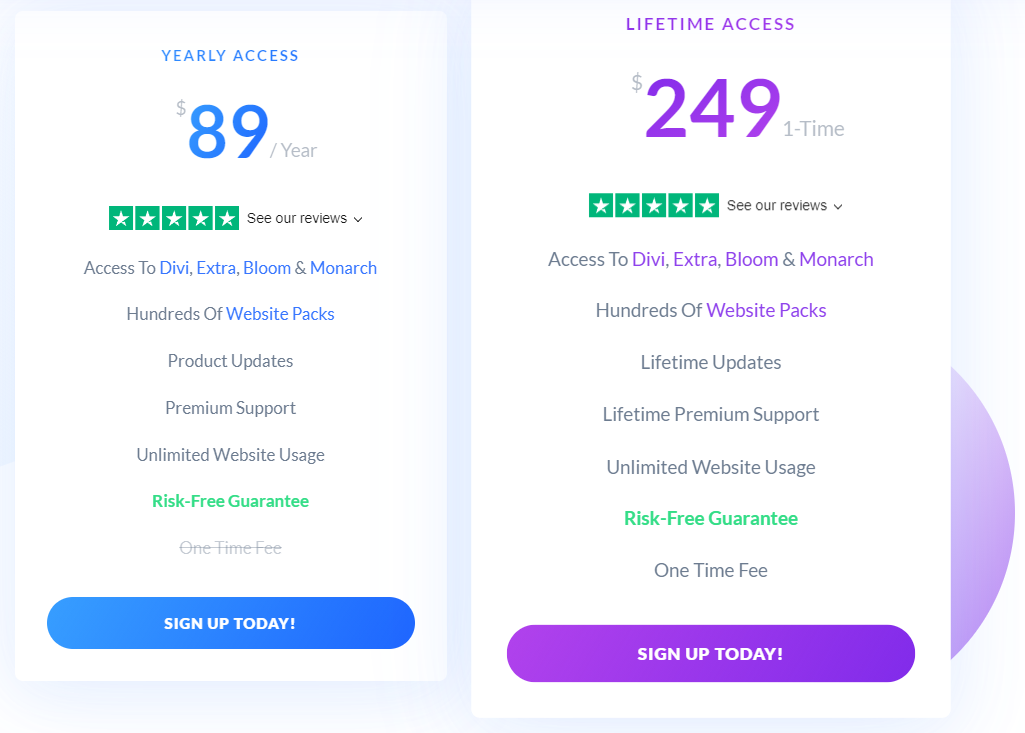This screenshot has height=733, width=1025.
Task: Open the purple Extra link in Lifetime plan
Action: point(696,260)
